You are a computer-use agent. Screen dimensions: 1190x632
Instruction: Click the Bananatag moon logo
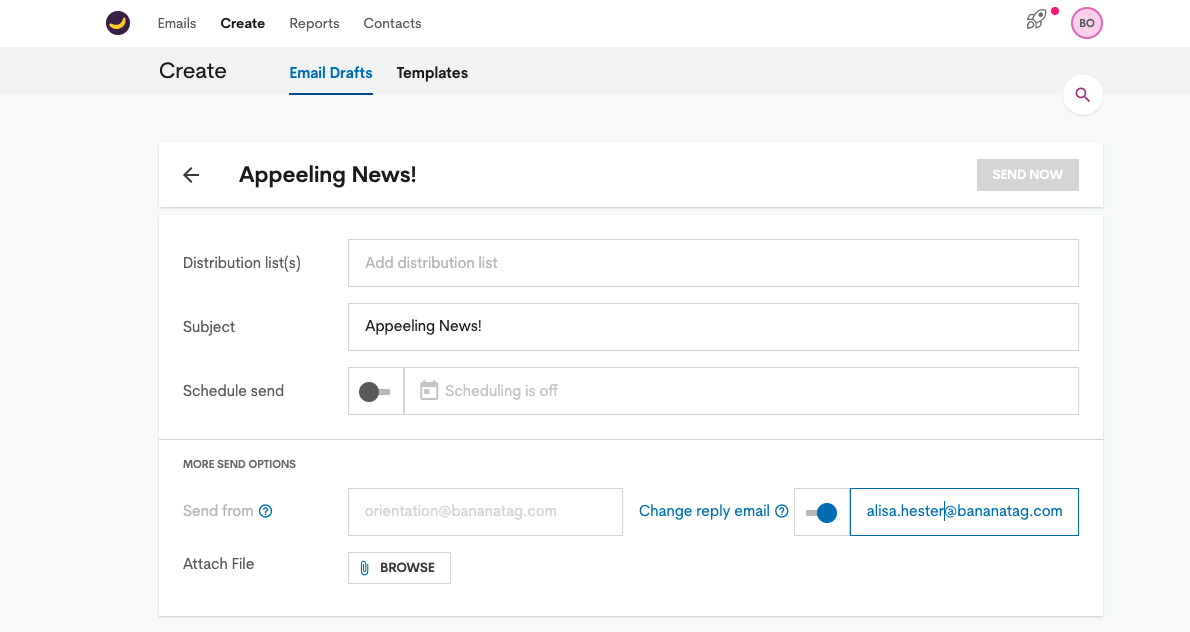pos(118,23)
